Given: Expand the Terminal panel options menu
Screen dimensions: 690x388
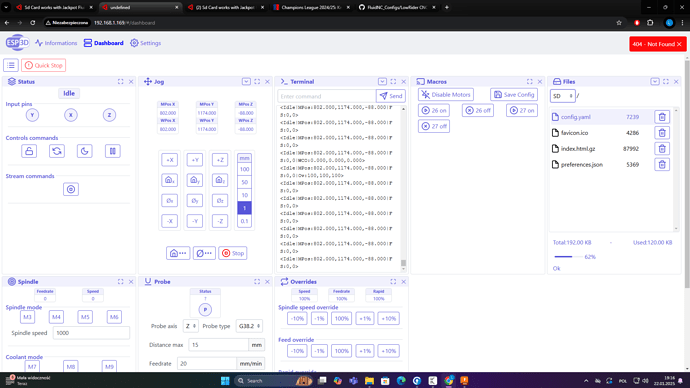Looking at the screenshot, I should [x=382, y=81].
